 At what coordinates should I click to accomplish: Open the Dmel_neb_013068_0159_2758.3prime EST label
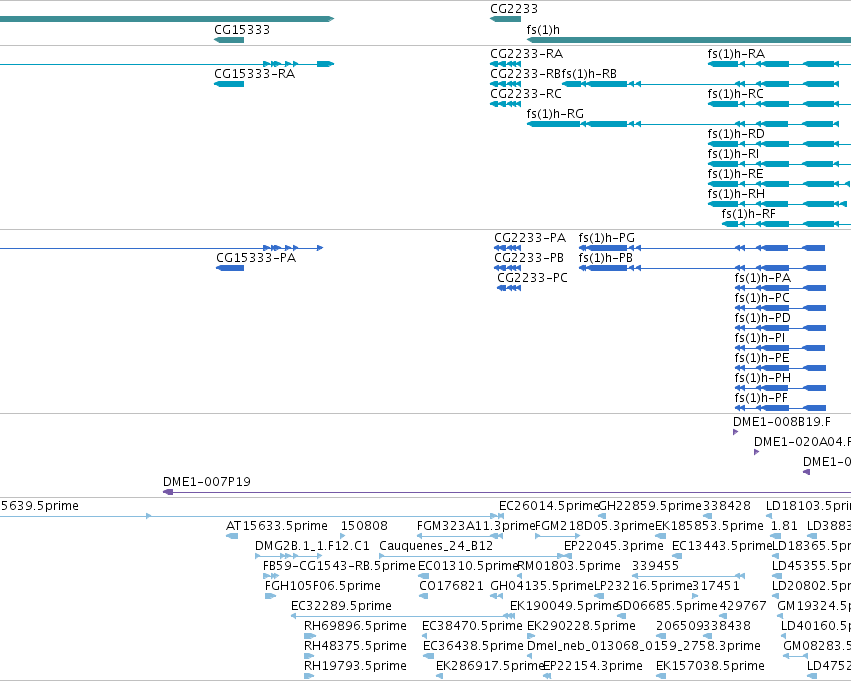pyautogui.click(x=644, y=647)
